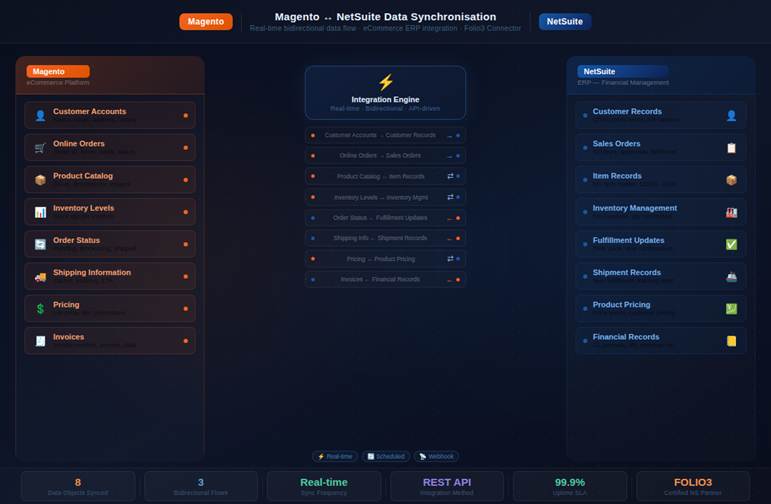Click the Sales Orders clipboard icon
This screenshot has height=504, width=771.
[x=731, y=148]
